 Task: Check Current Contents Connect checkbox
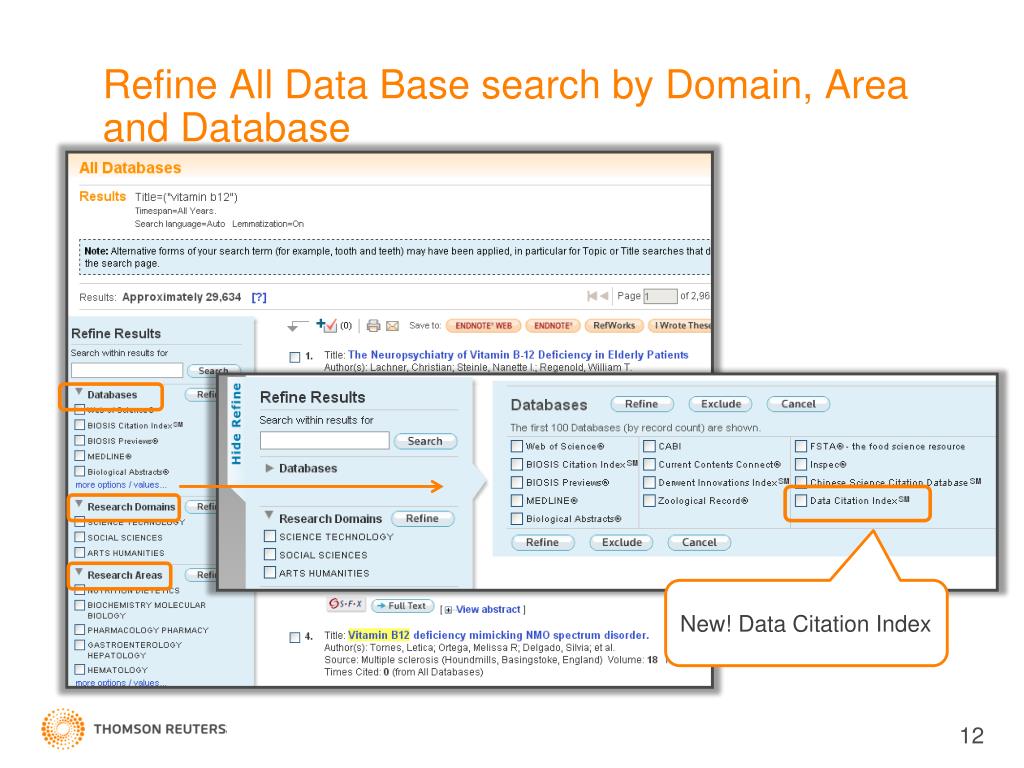point(649,464)
